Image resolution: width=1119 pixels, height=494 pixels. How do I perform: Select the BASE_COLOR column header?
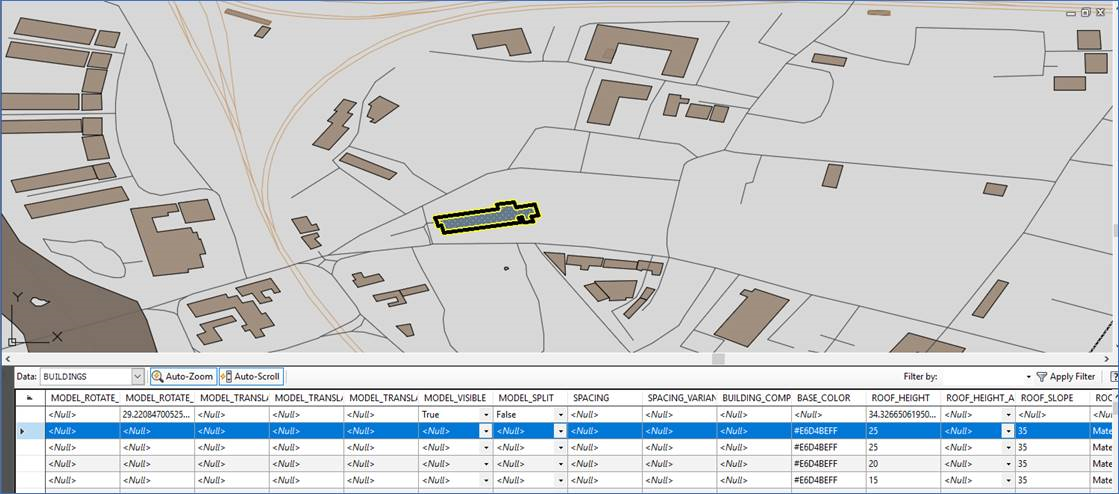[x=824, y=398]
